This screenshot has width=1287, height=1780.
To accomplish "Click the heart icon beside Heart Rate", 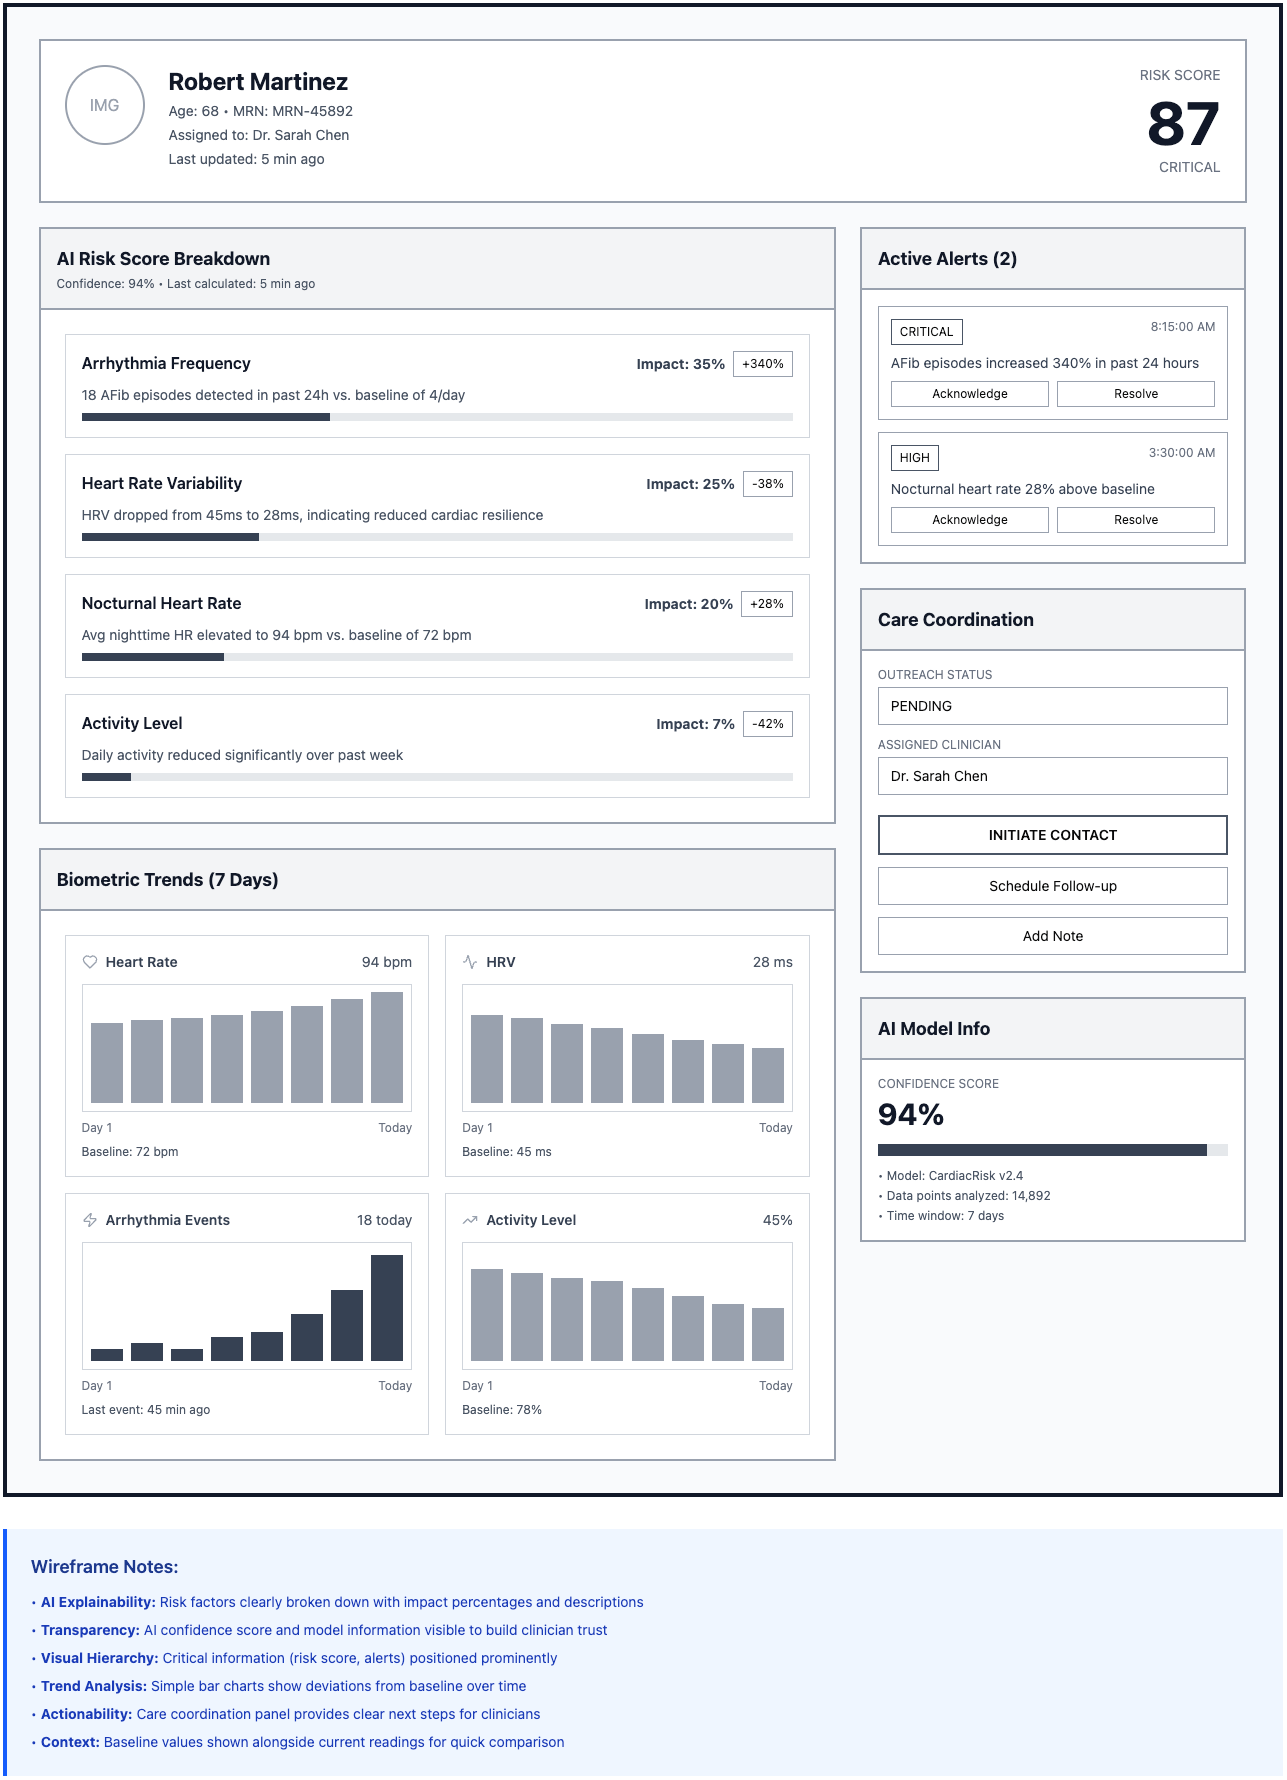I will [90, 962].
